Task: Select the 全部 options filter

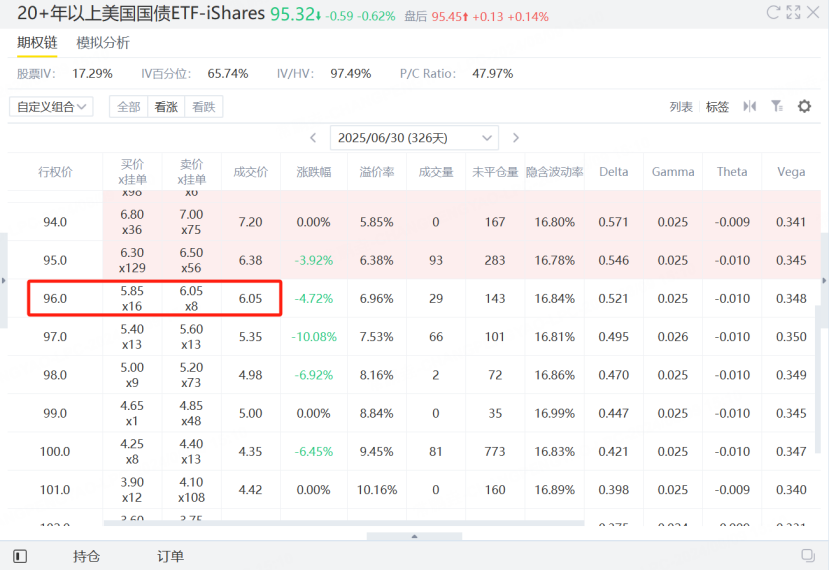Action: coord(129,107)
